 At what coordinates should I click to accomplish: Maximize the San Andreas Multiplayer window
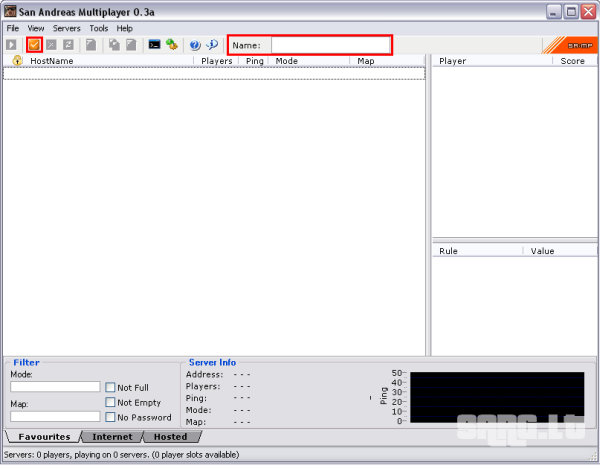[x=571, y=12]
